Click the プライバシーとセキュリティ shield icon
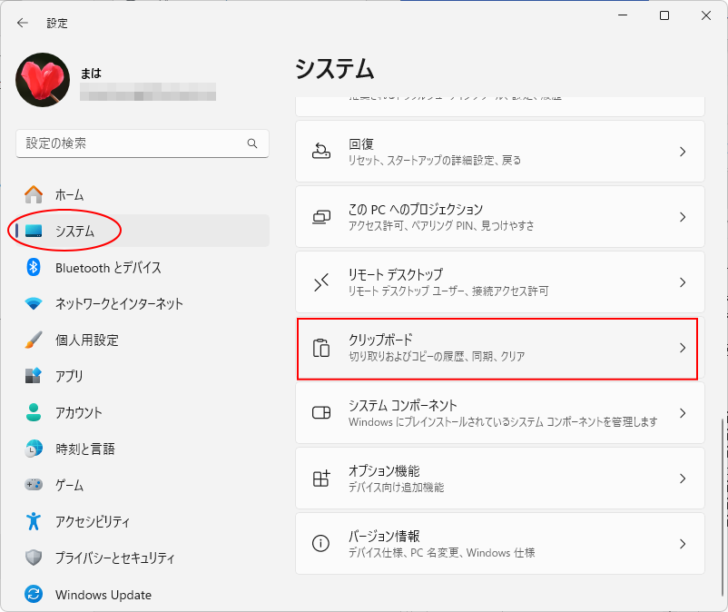 33,557
